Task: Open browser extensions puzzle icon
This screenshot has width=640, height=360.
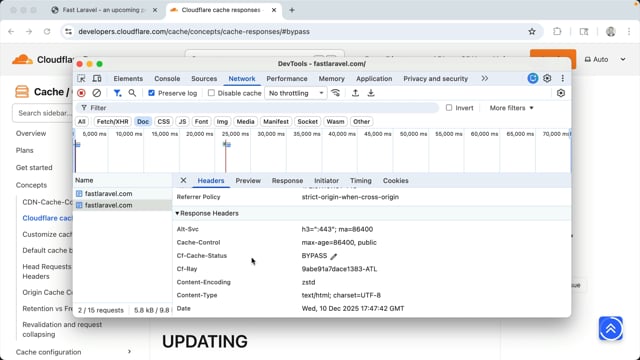Action: coord(557,31)
